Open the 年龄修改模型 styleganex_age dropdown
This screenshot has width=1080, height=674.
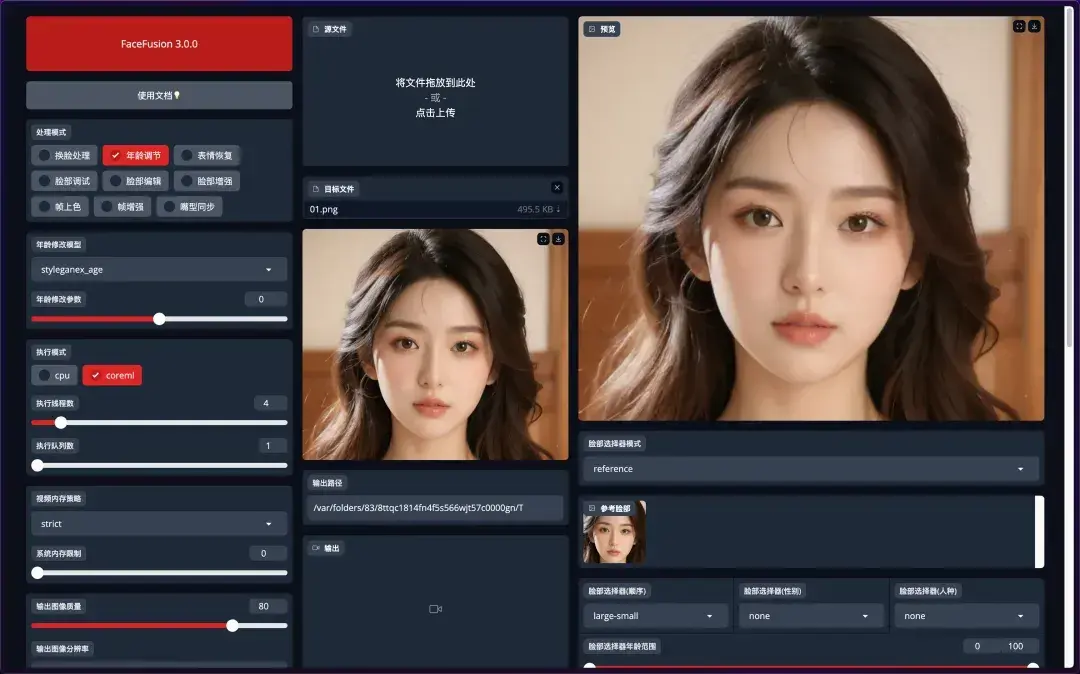click(159, 269)
